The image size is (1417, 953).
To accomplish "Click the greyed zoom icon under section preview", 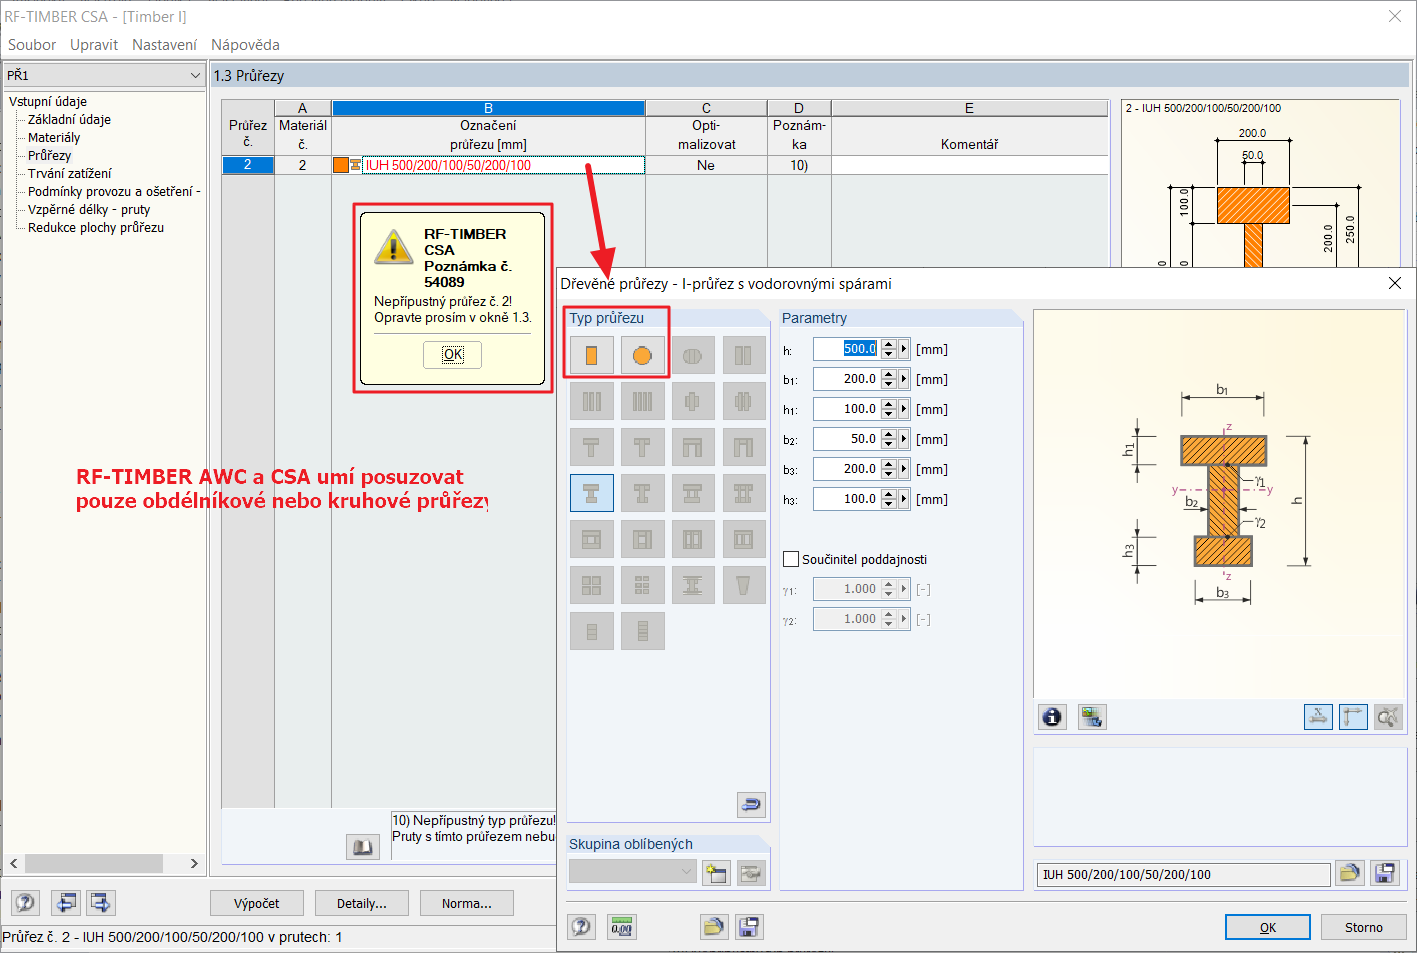I will click(1388, 717).
